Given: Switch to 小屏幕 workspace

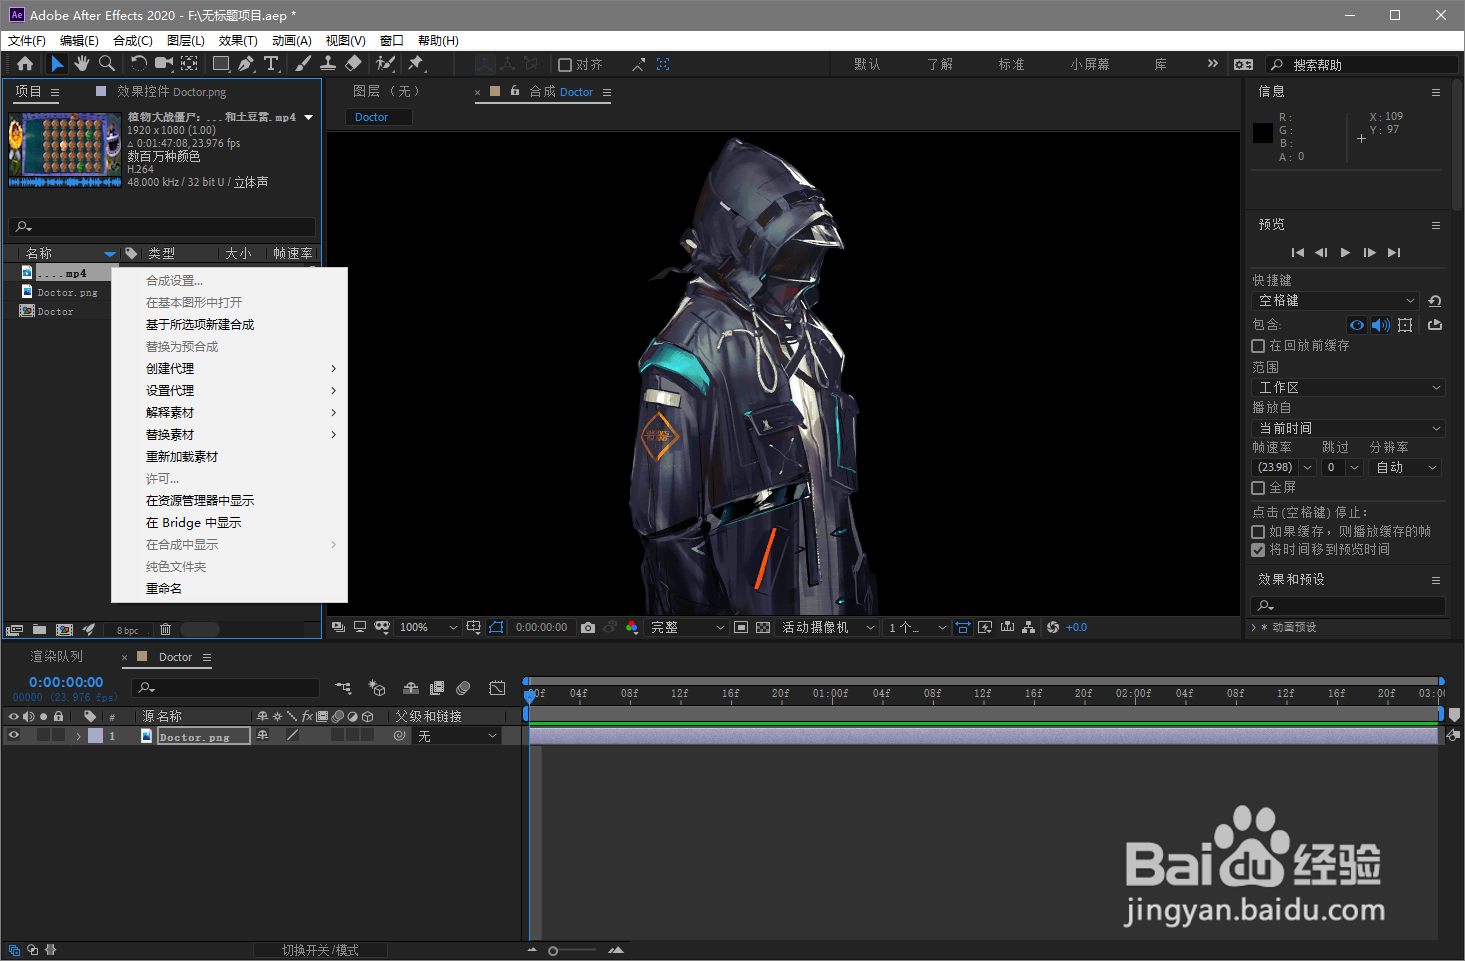Looking at the screenshot, I should (x=1090, y=64).
